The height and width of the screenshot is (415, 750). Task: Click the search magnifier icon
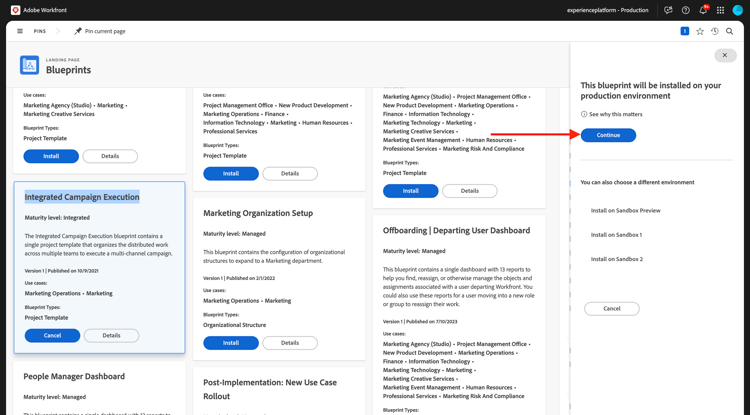coord(730,31)
